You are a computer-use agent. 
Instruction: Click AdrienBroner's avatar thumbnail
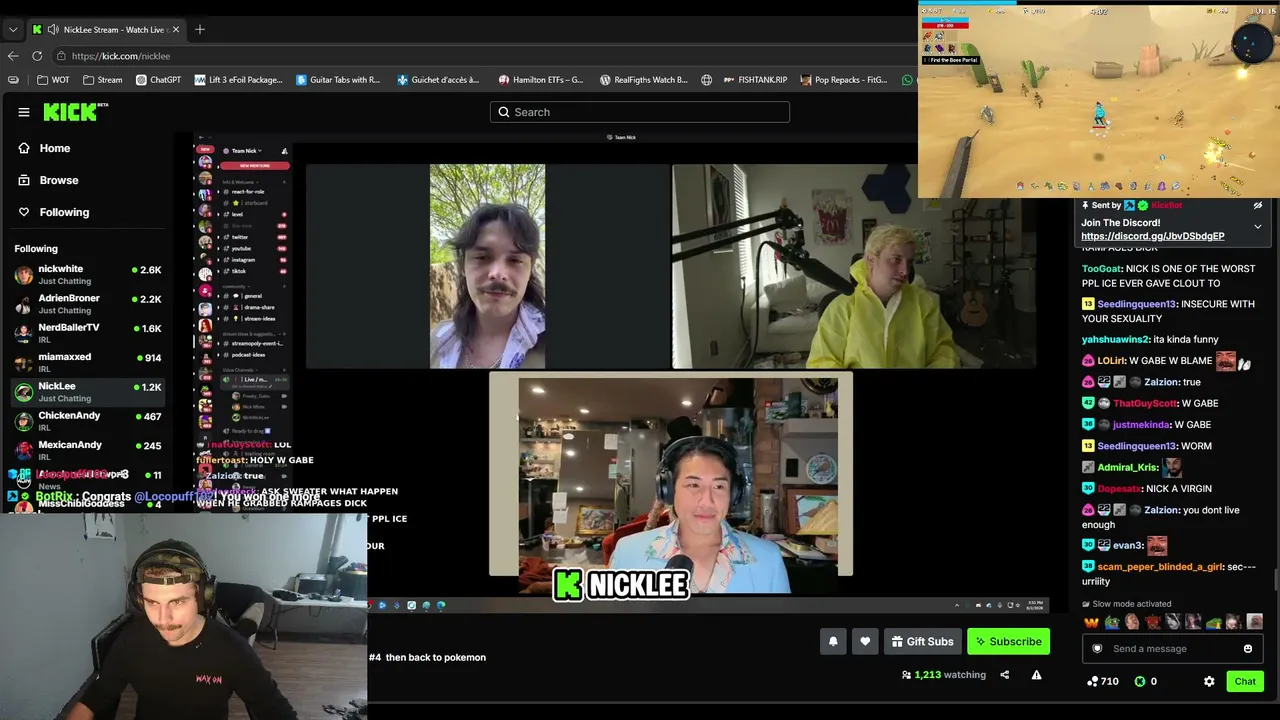[23, 304]
